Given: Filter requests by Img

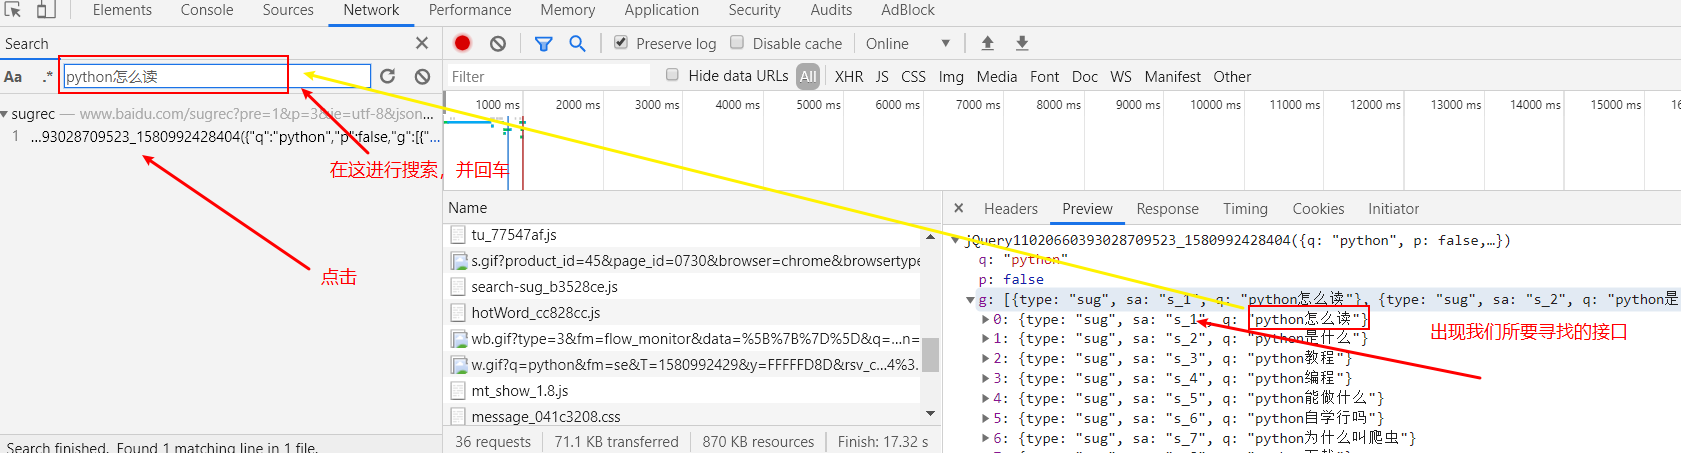Looking at the screenshot, I should pos(951,76).
